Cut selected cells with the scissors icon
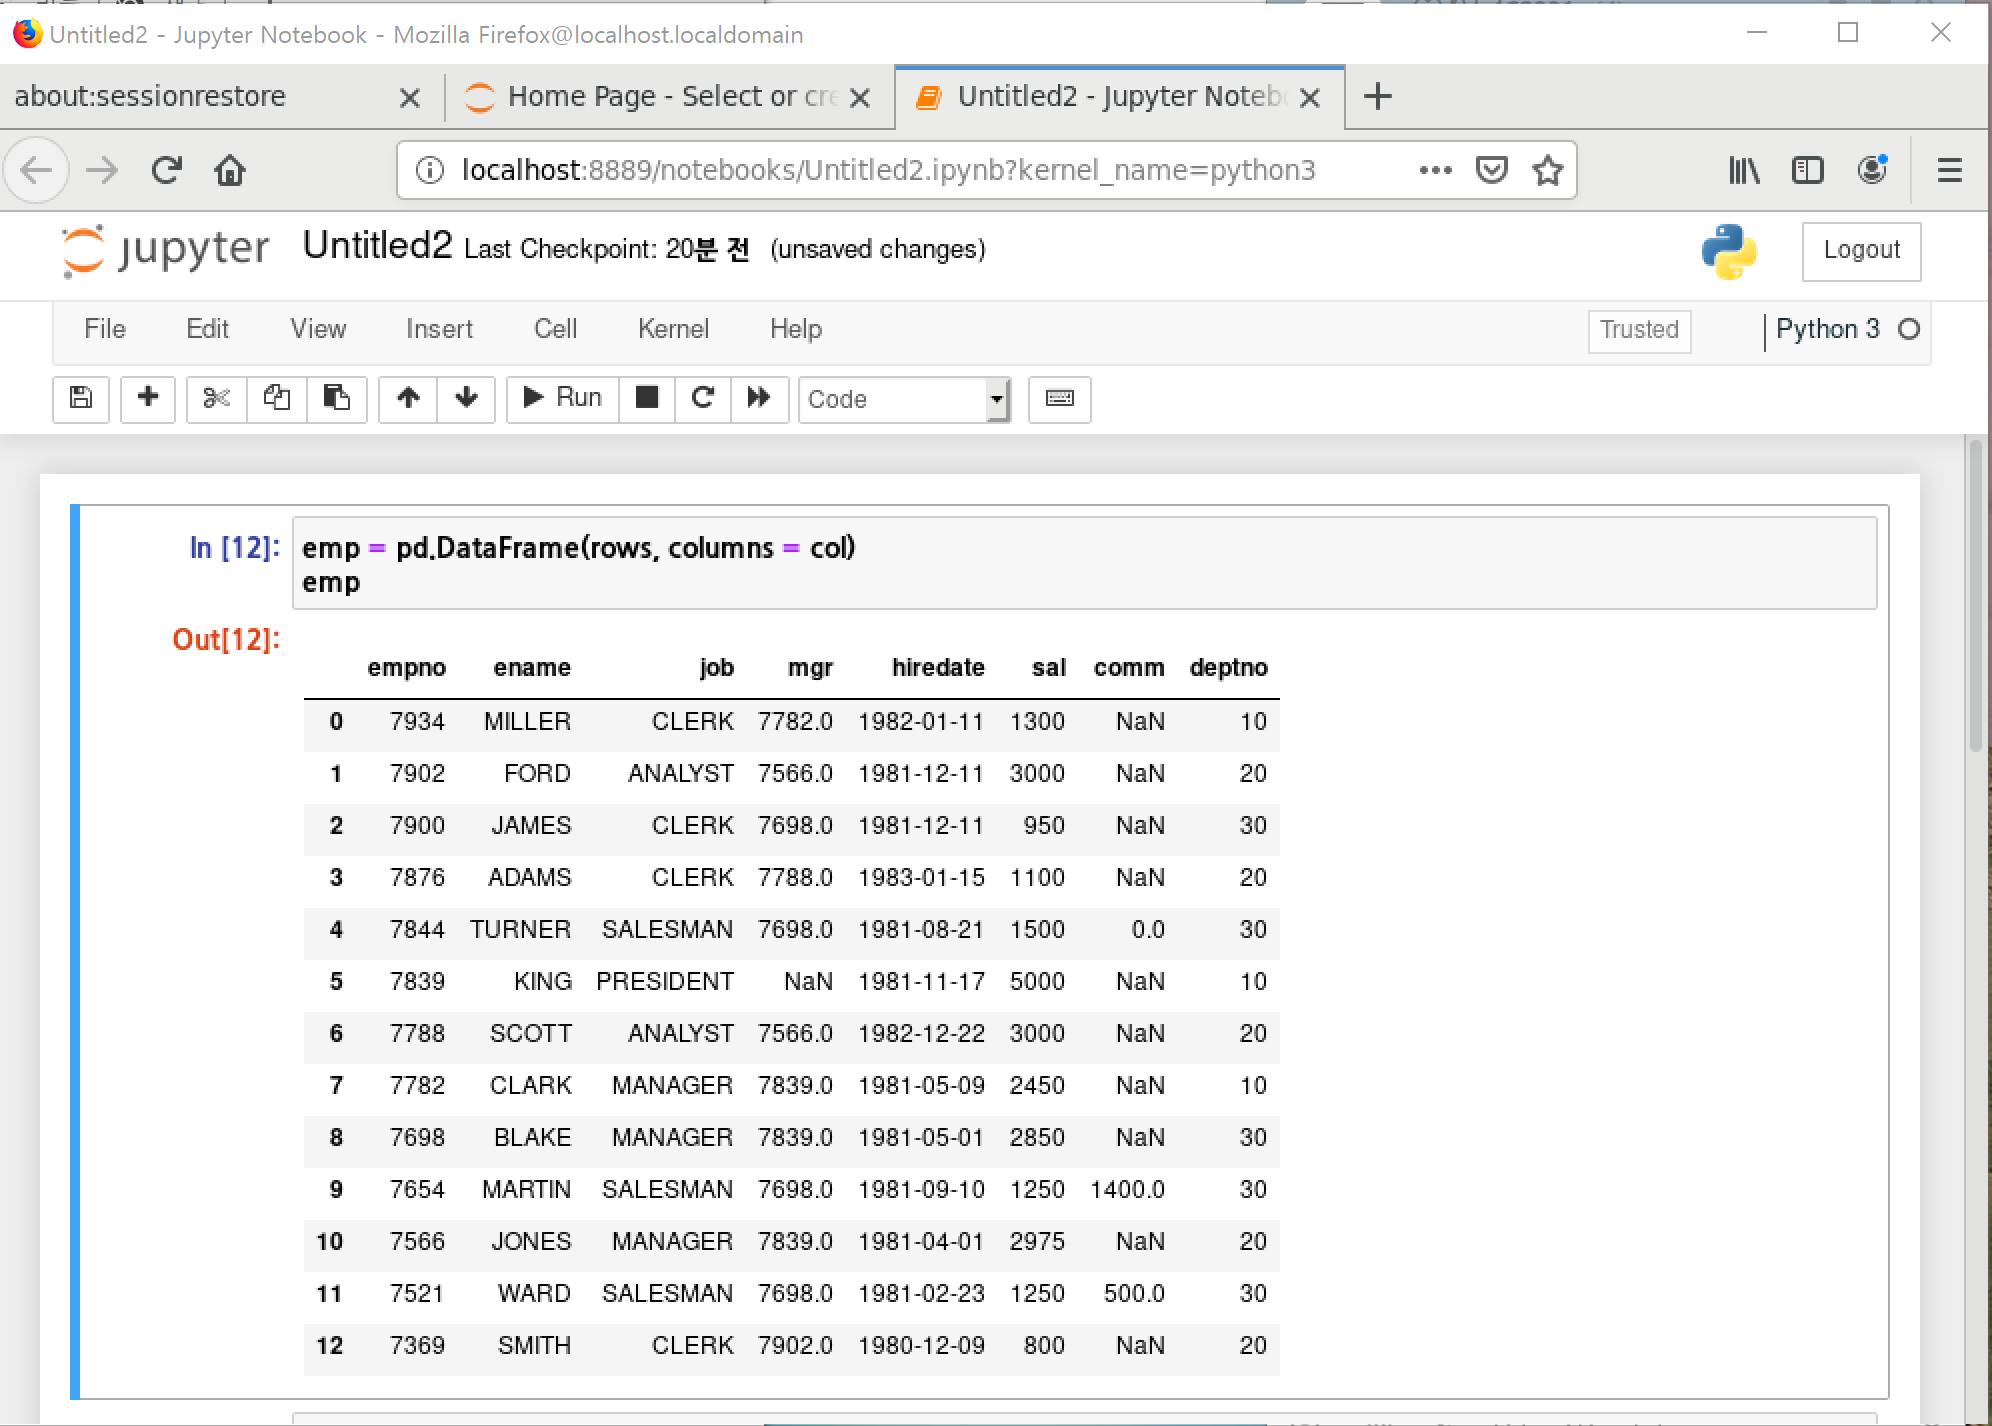Viewport: 1992px width, 1426px height. 216,398
